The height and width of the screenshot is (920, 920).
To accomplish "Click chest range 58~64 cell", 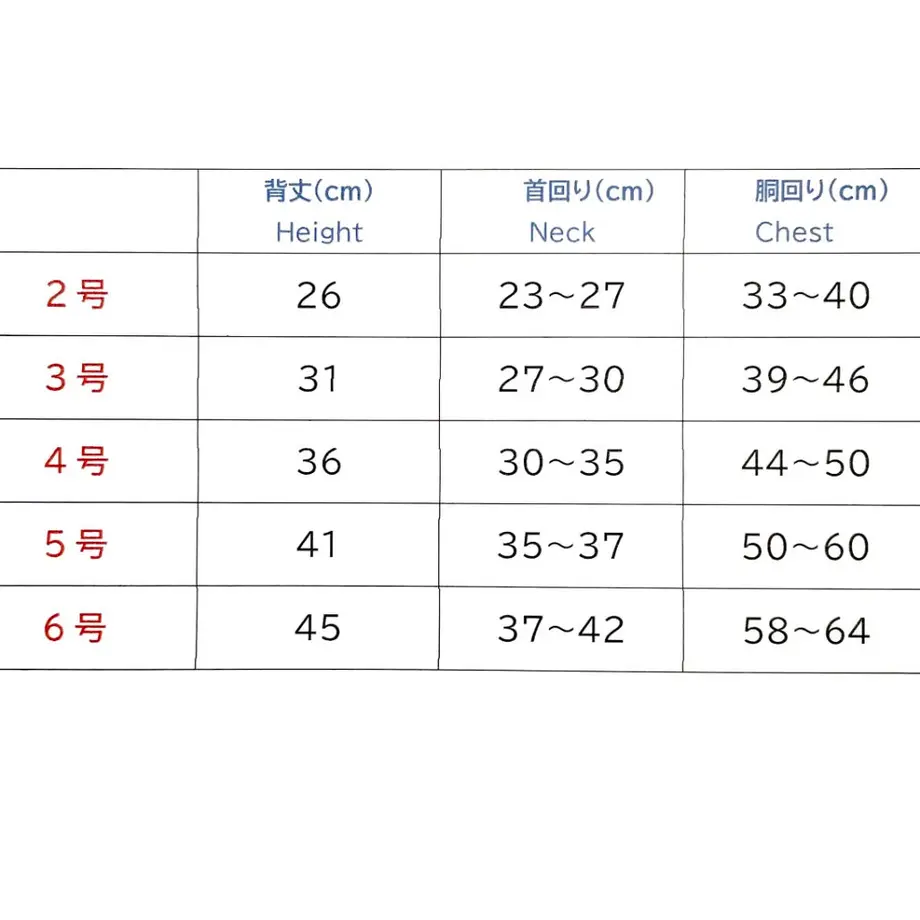I will pos(802,631).
